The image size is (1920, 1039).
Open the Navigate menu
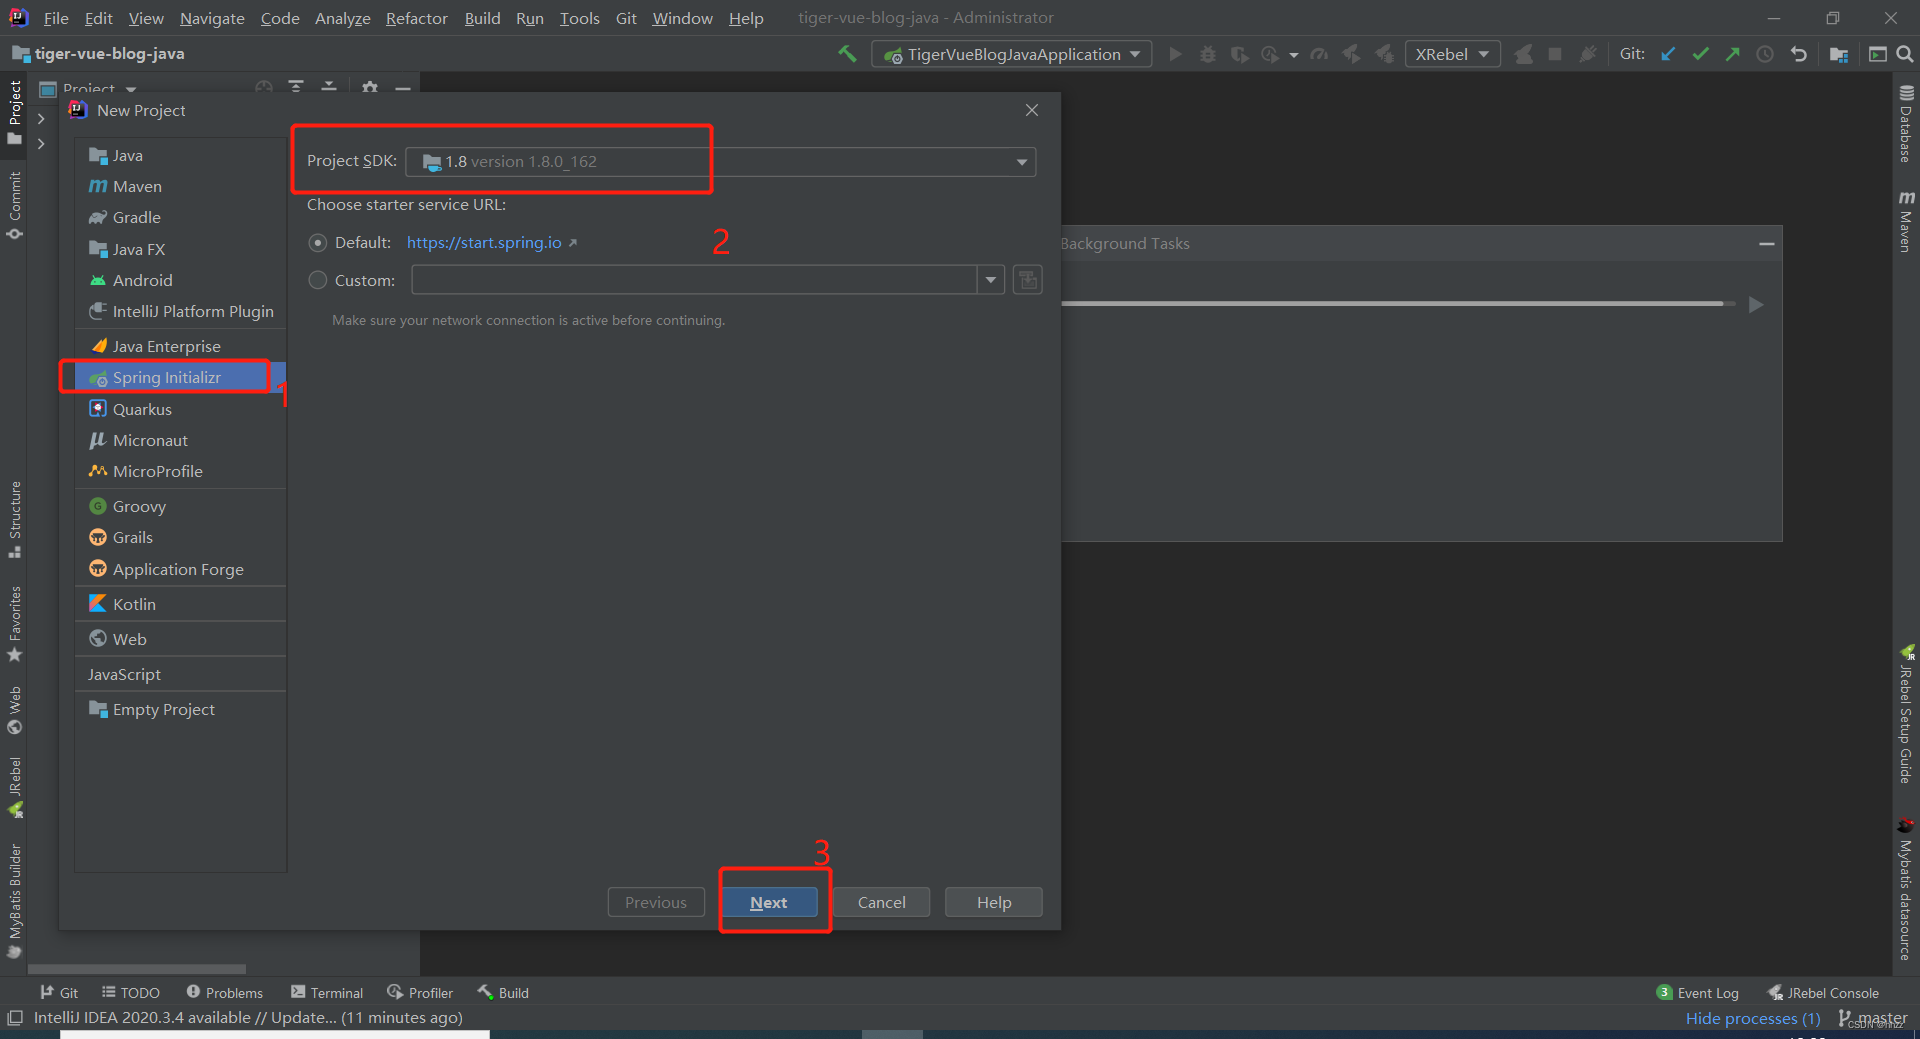tap(212, 18)
